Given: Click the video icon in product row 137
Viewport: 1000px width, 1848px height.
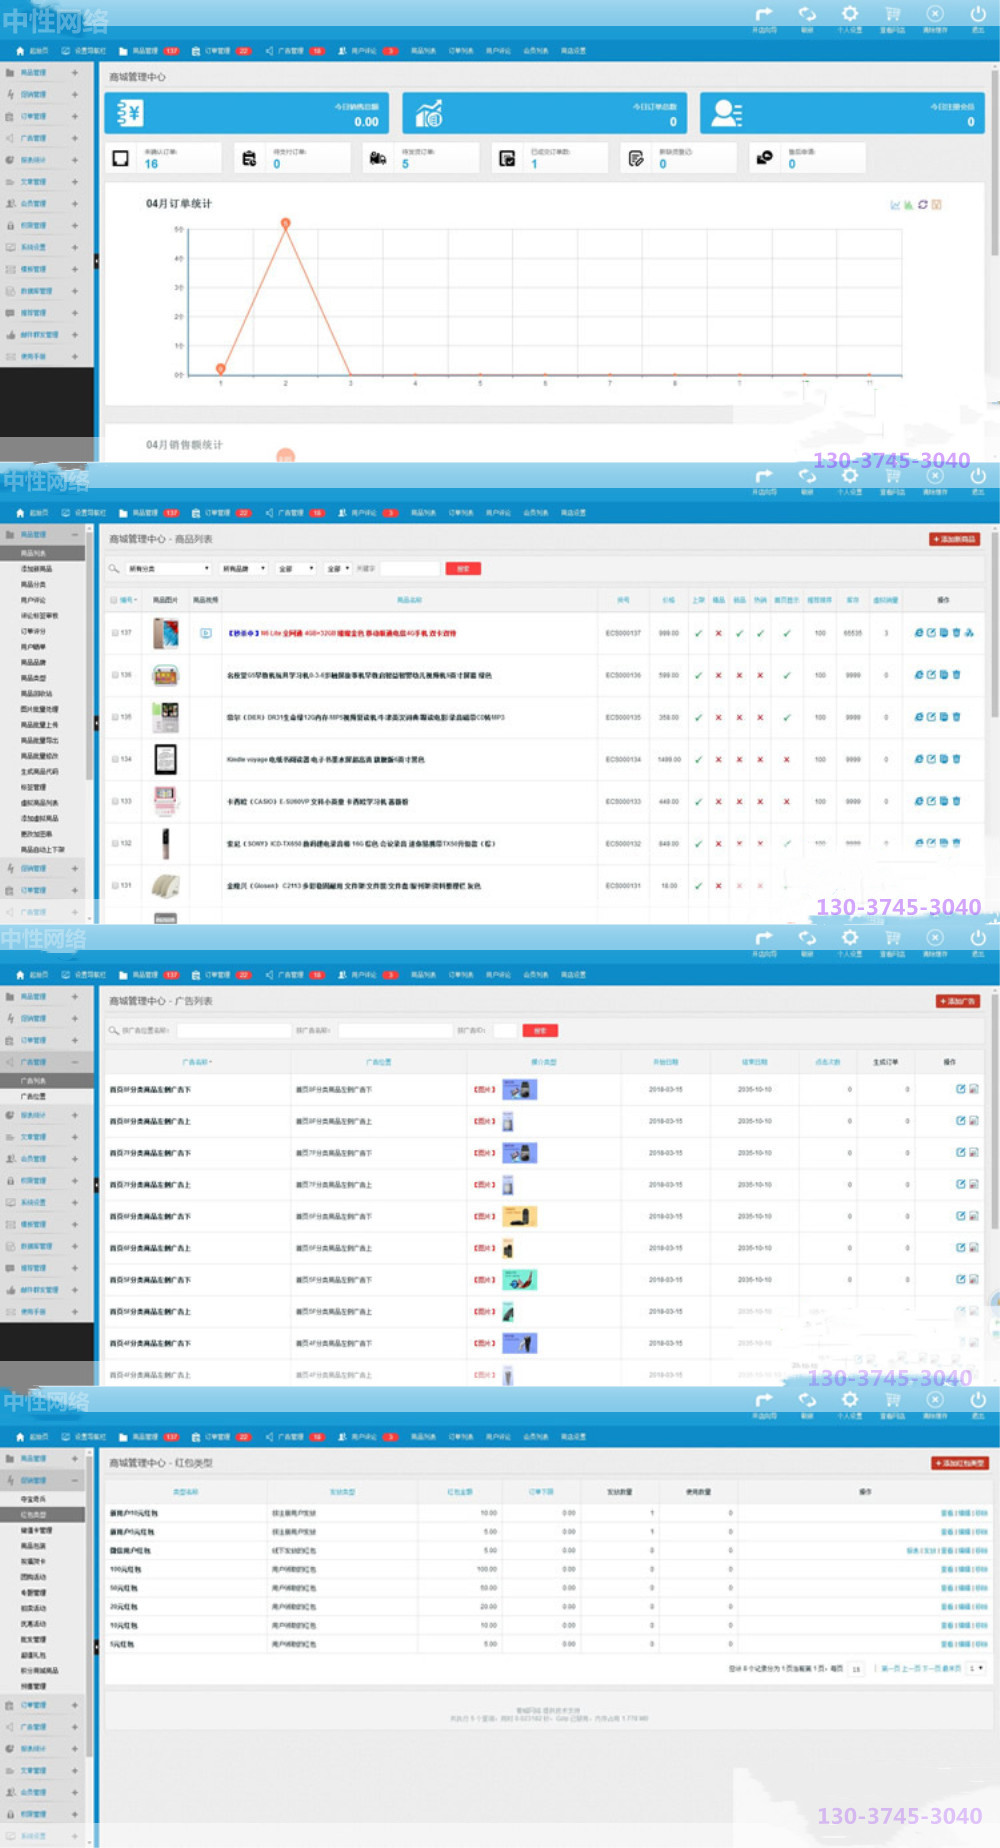Looking at the screenshot, I should click(206, 633).
